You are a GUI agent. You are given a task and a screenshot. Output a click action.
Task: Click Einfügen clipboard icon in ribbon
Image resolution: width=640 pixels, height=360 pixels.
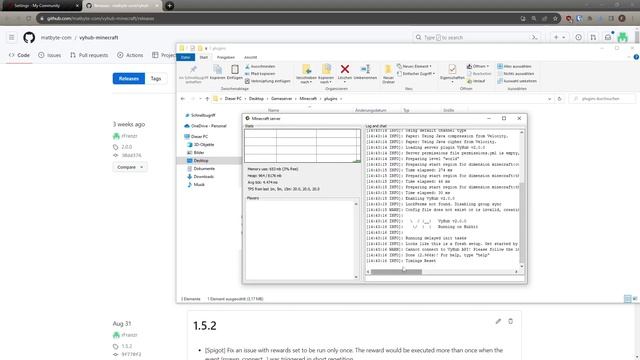pyautogui.click(x=235, y=72)
